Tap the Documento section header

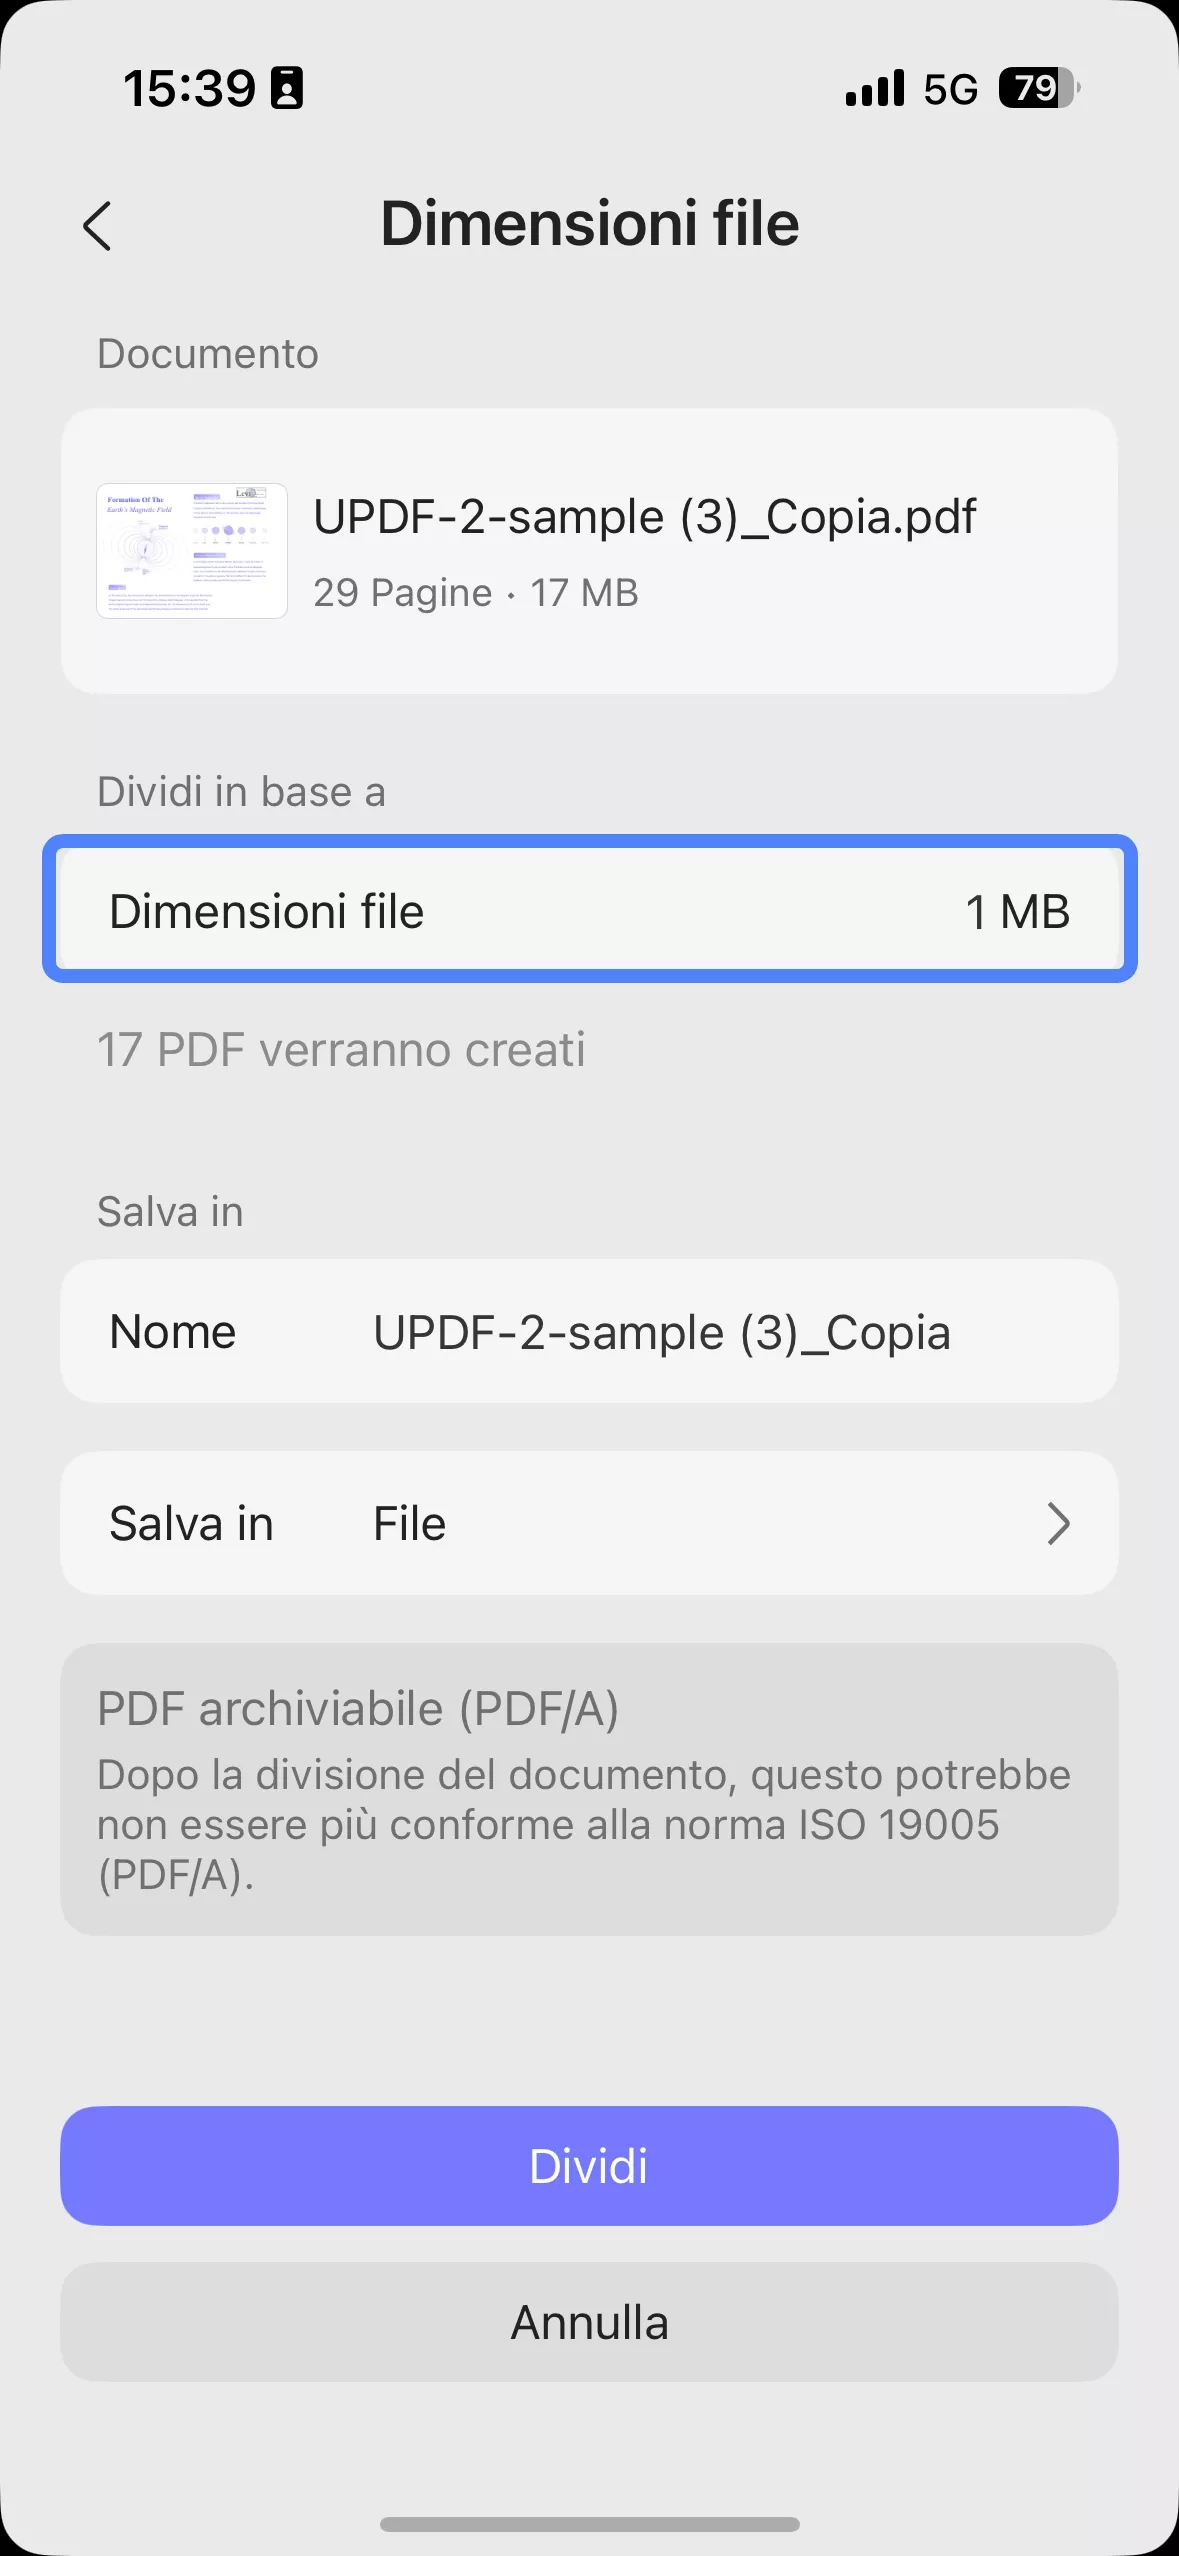207,353
